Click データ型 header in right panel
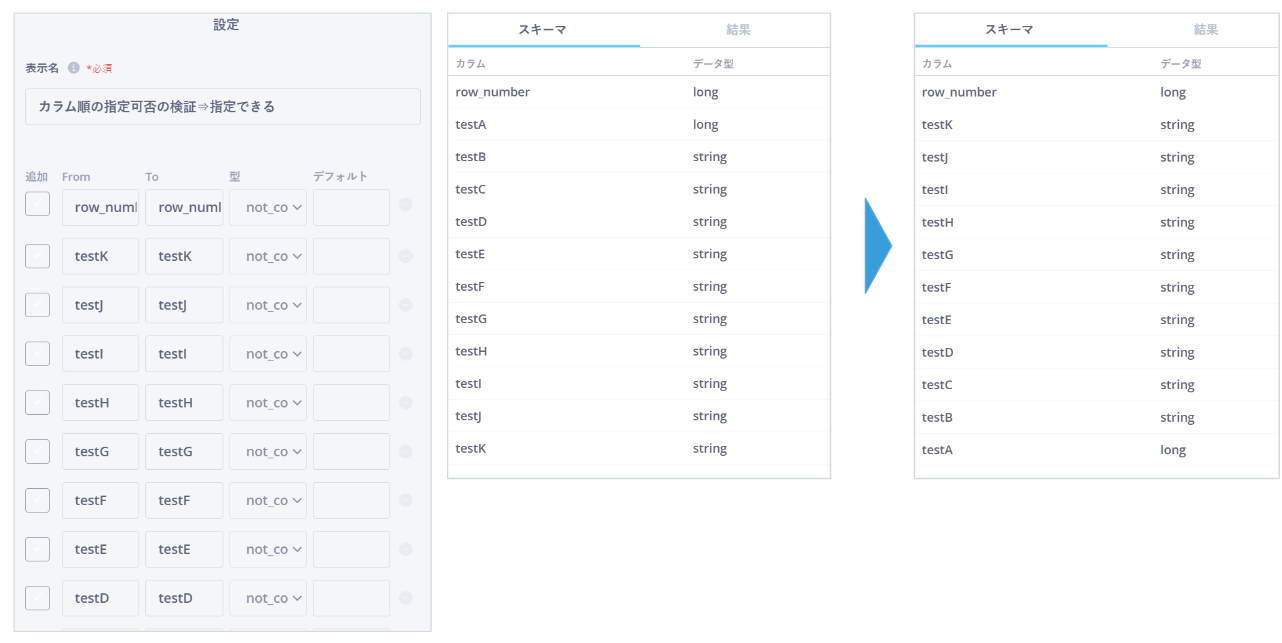Screen dimensions: 1282x643 coord(1181,63)
